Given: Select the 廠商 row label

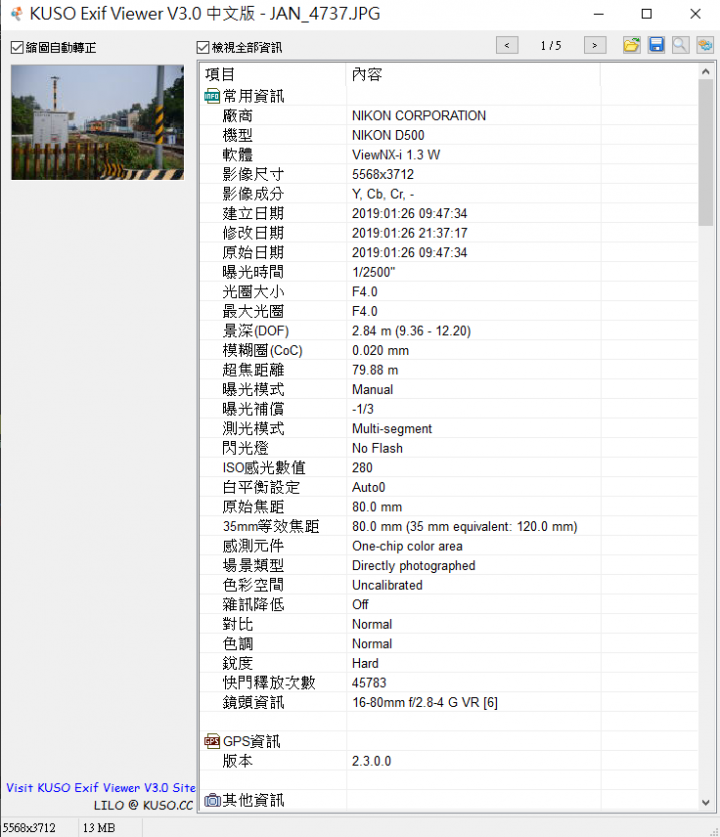Looking at the screenshot, I should point(238,115).
